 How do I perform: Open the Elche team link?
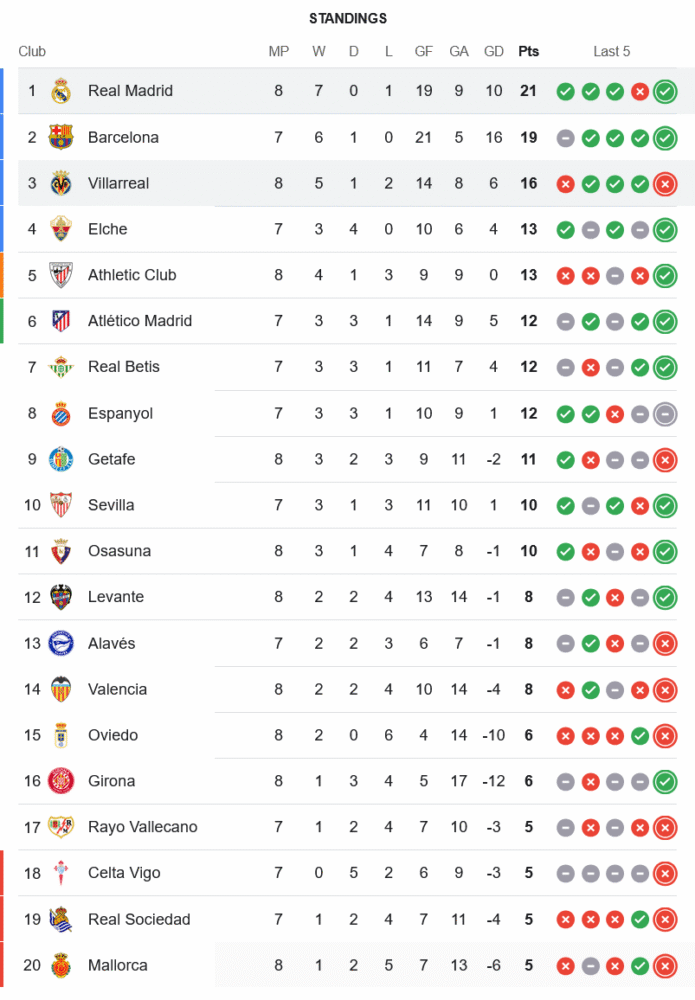[108, 229]
